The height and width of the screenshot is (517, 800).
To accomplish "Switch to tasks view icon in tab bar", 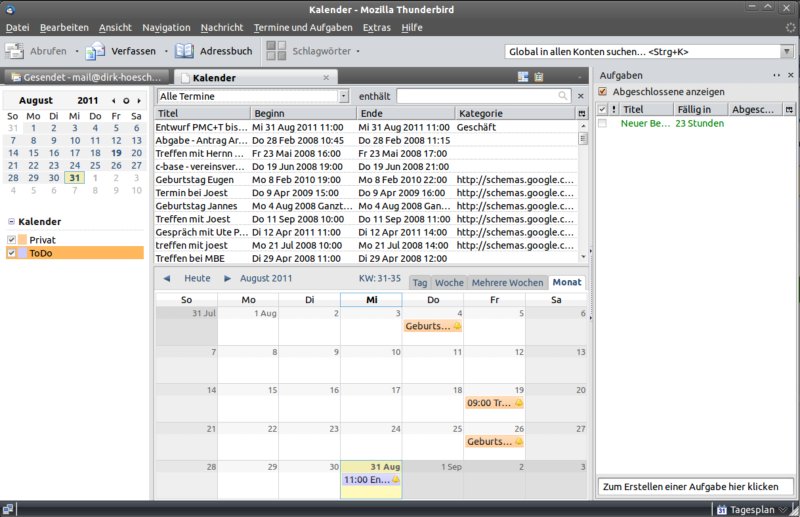I will pyautogui.click(x=538, y=77).
